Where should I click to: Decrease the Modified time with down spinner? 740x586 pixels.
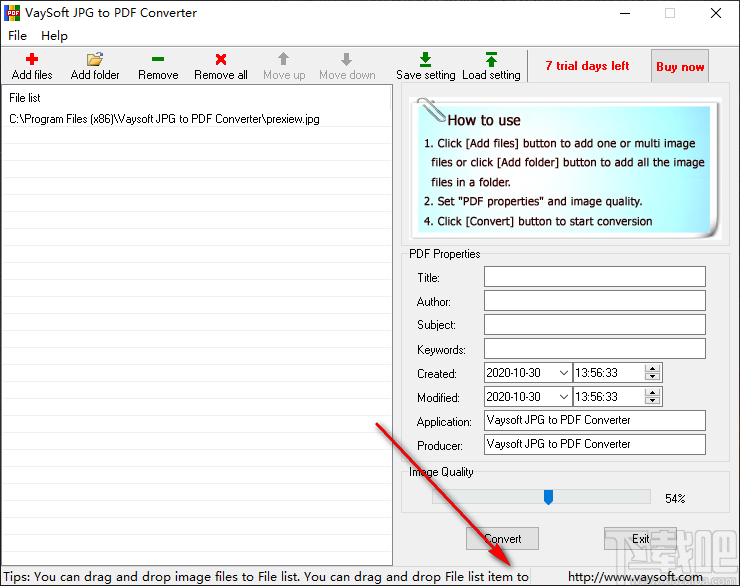tap(652, 401)
